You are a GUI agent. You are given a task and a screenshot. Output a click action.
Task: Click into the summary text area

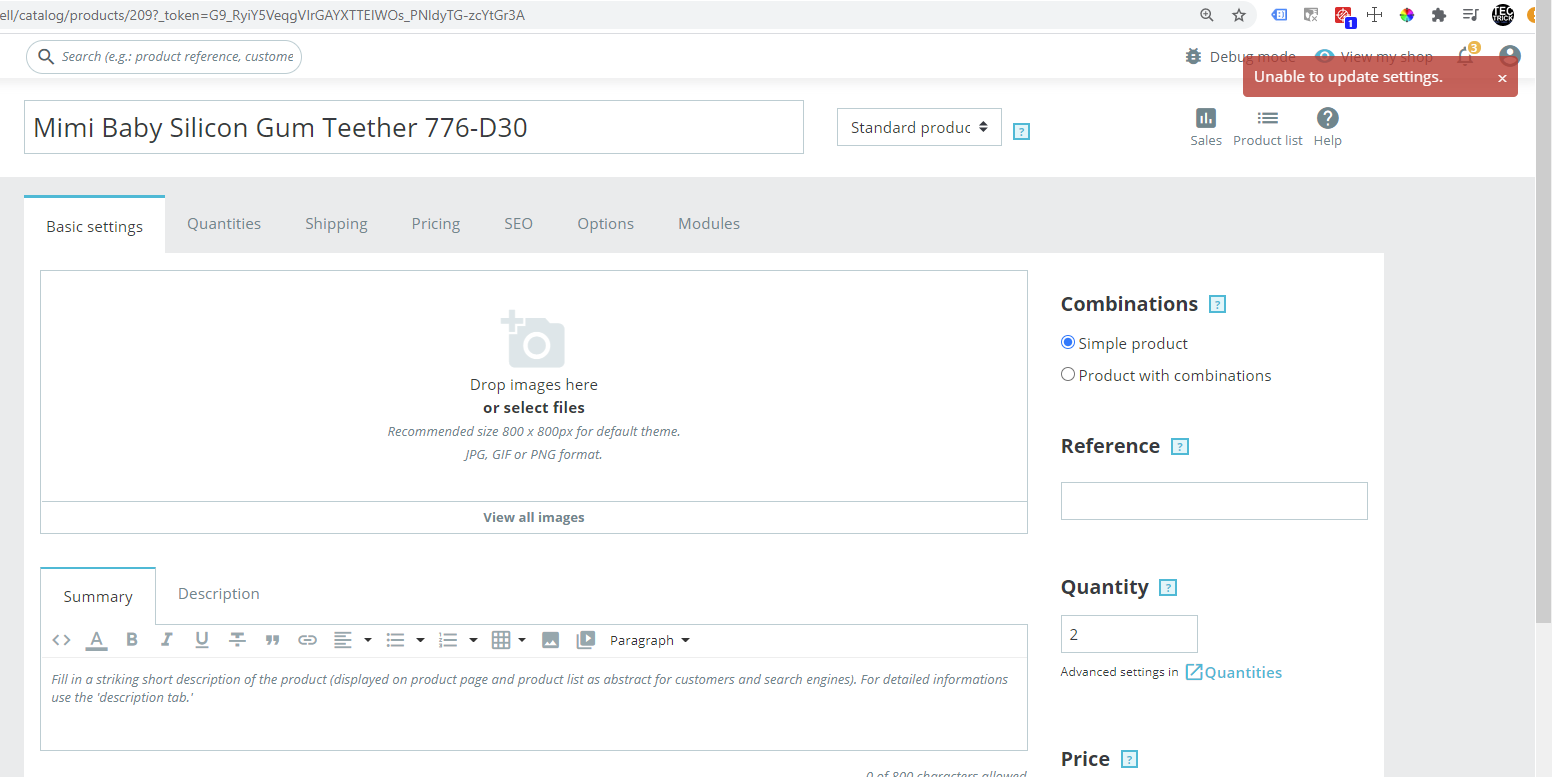point(534,704)
